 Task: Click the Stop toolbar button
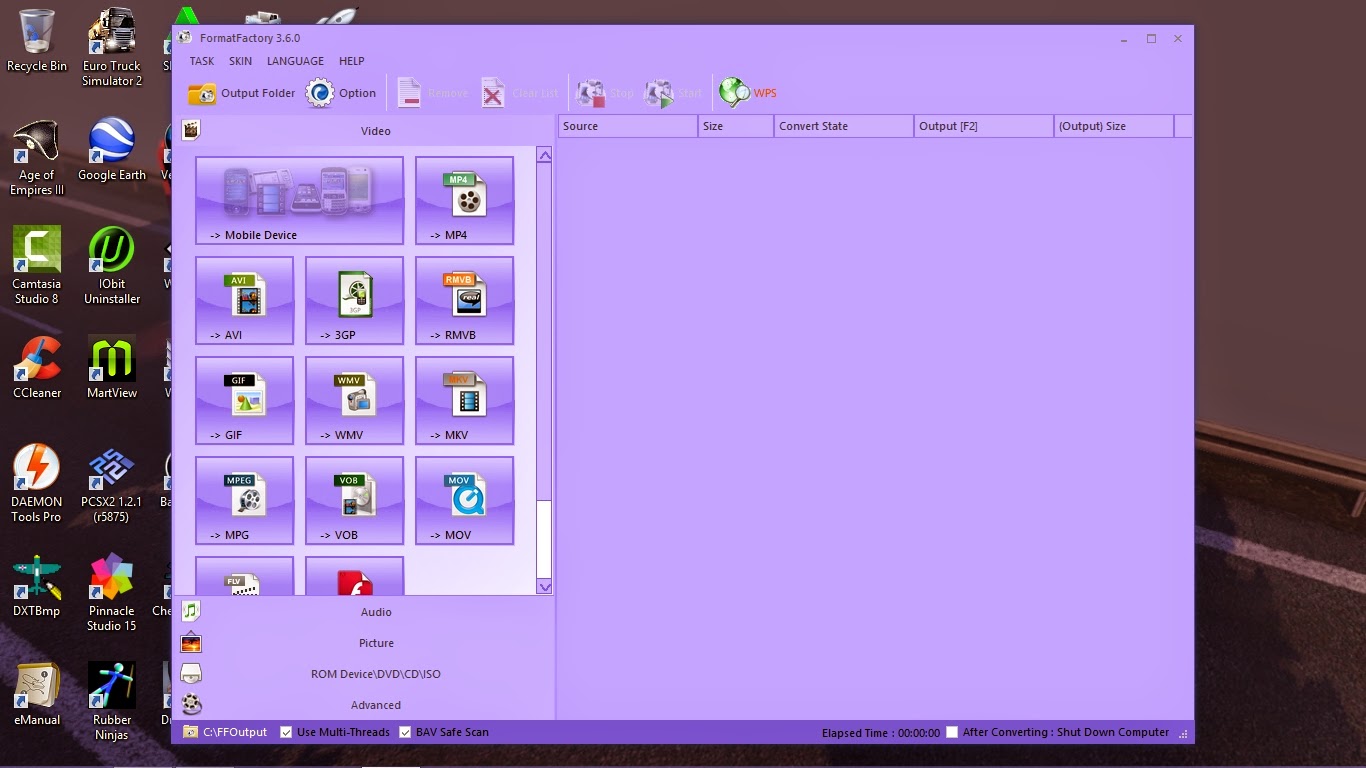pos(606,93)
